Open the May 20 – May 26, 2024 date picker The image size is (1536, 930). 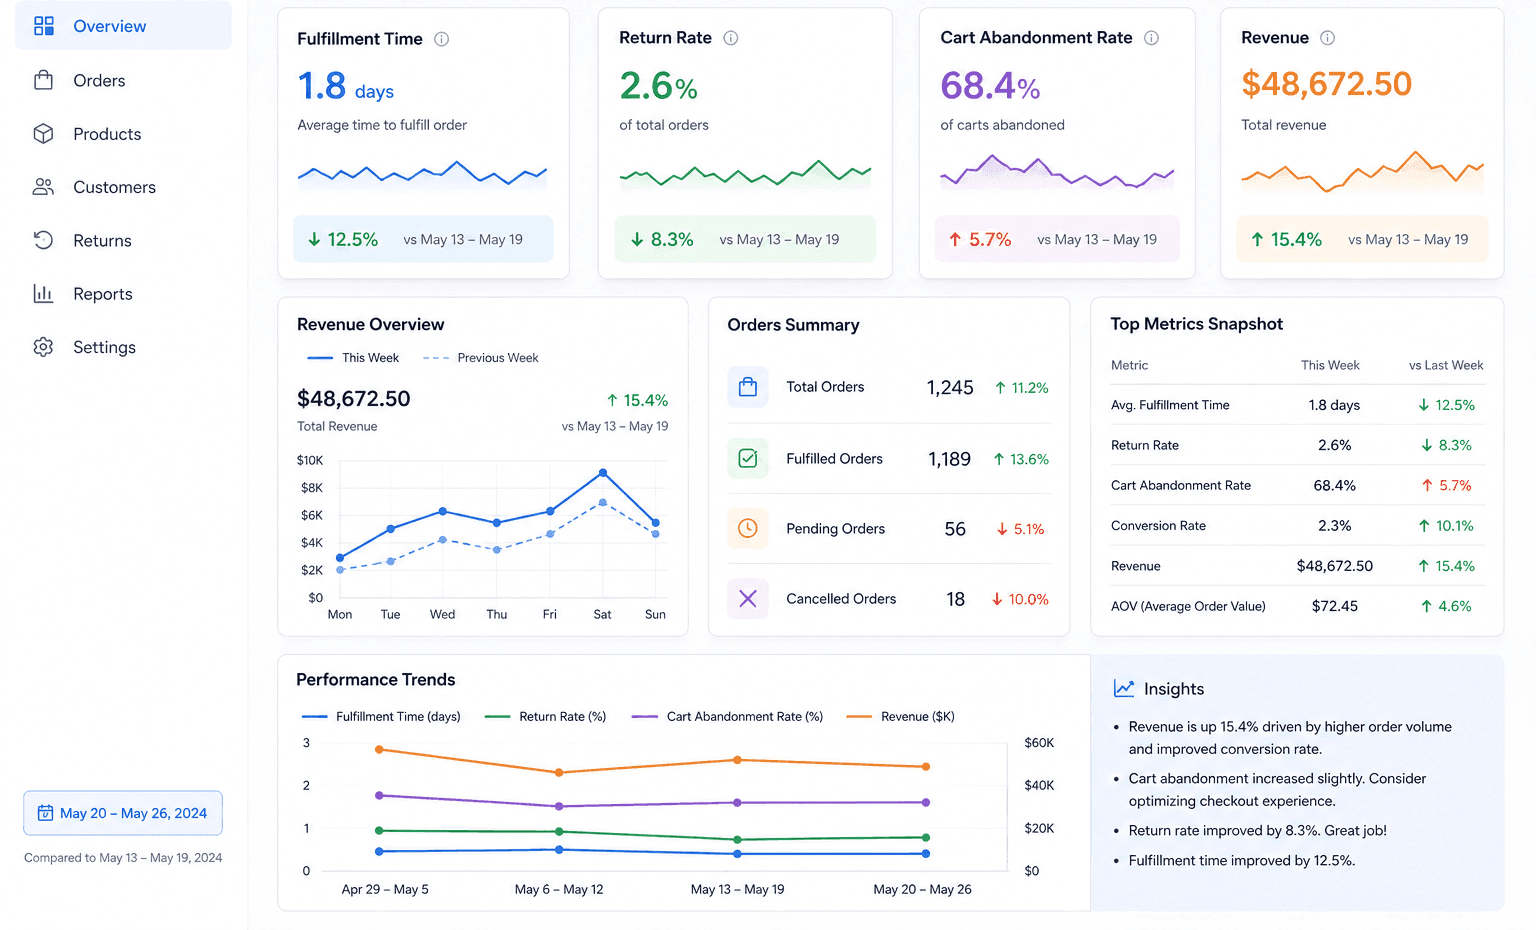[123, 813]
